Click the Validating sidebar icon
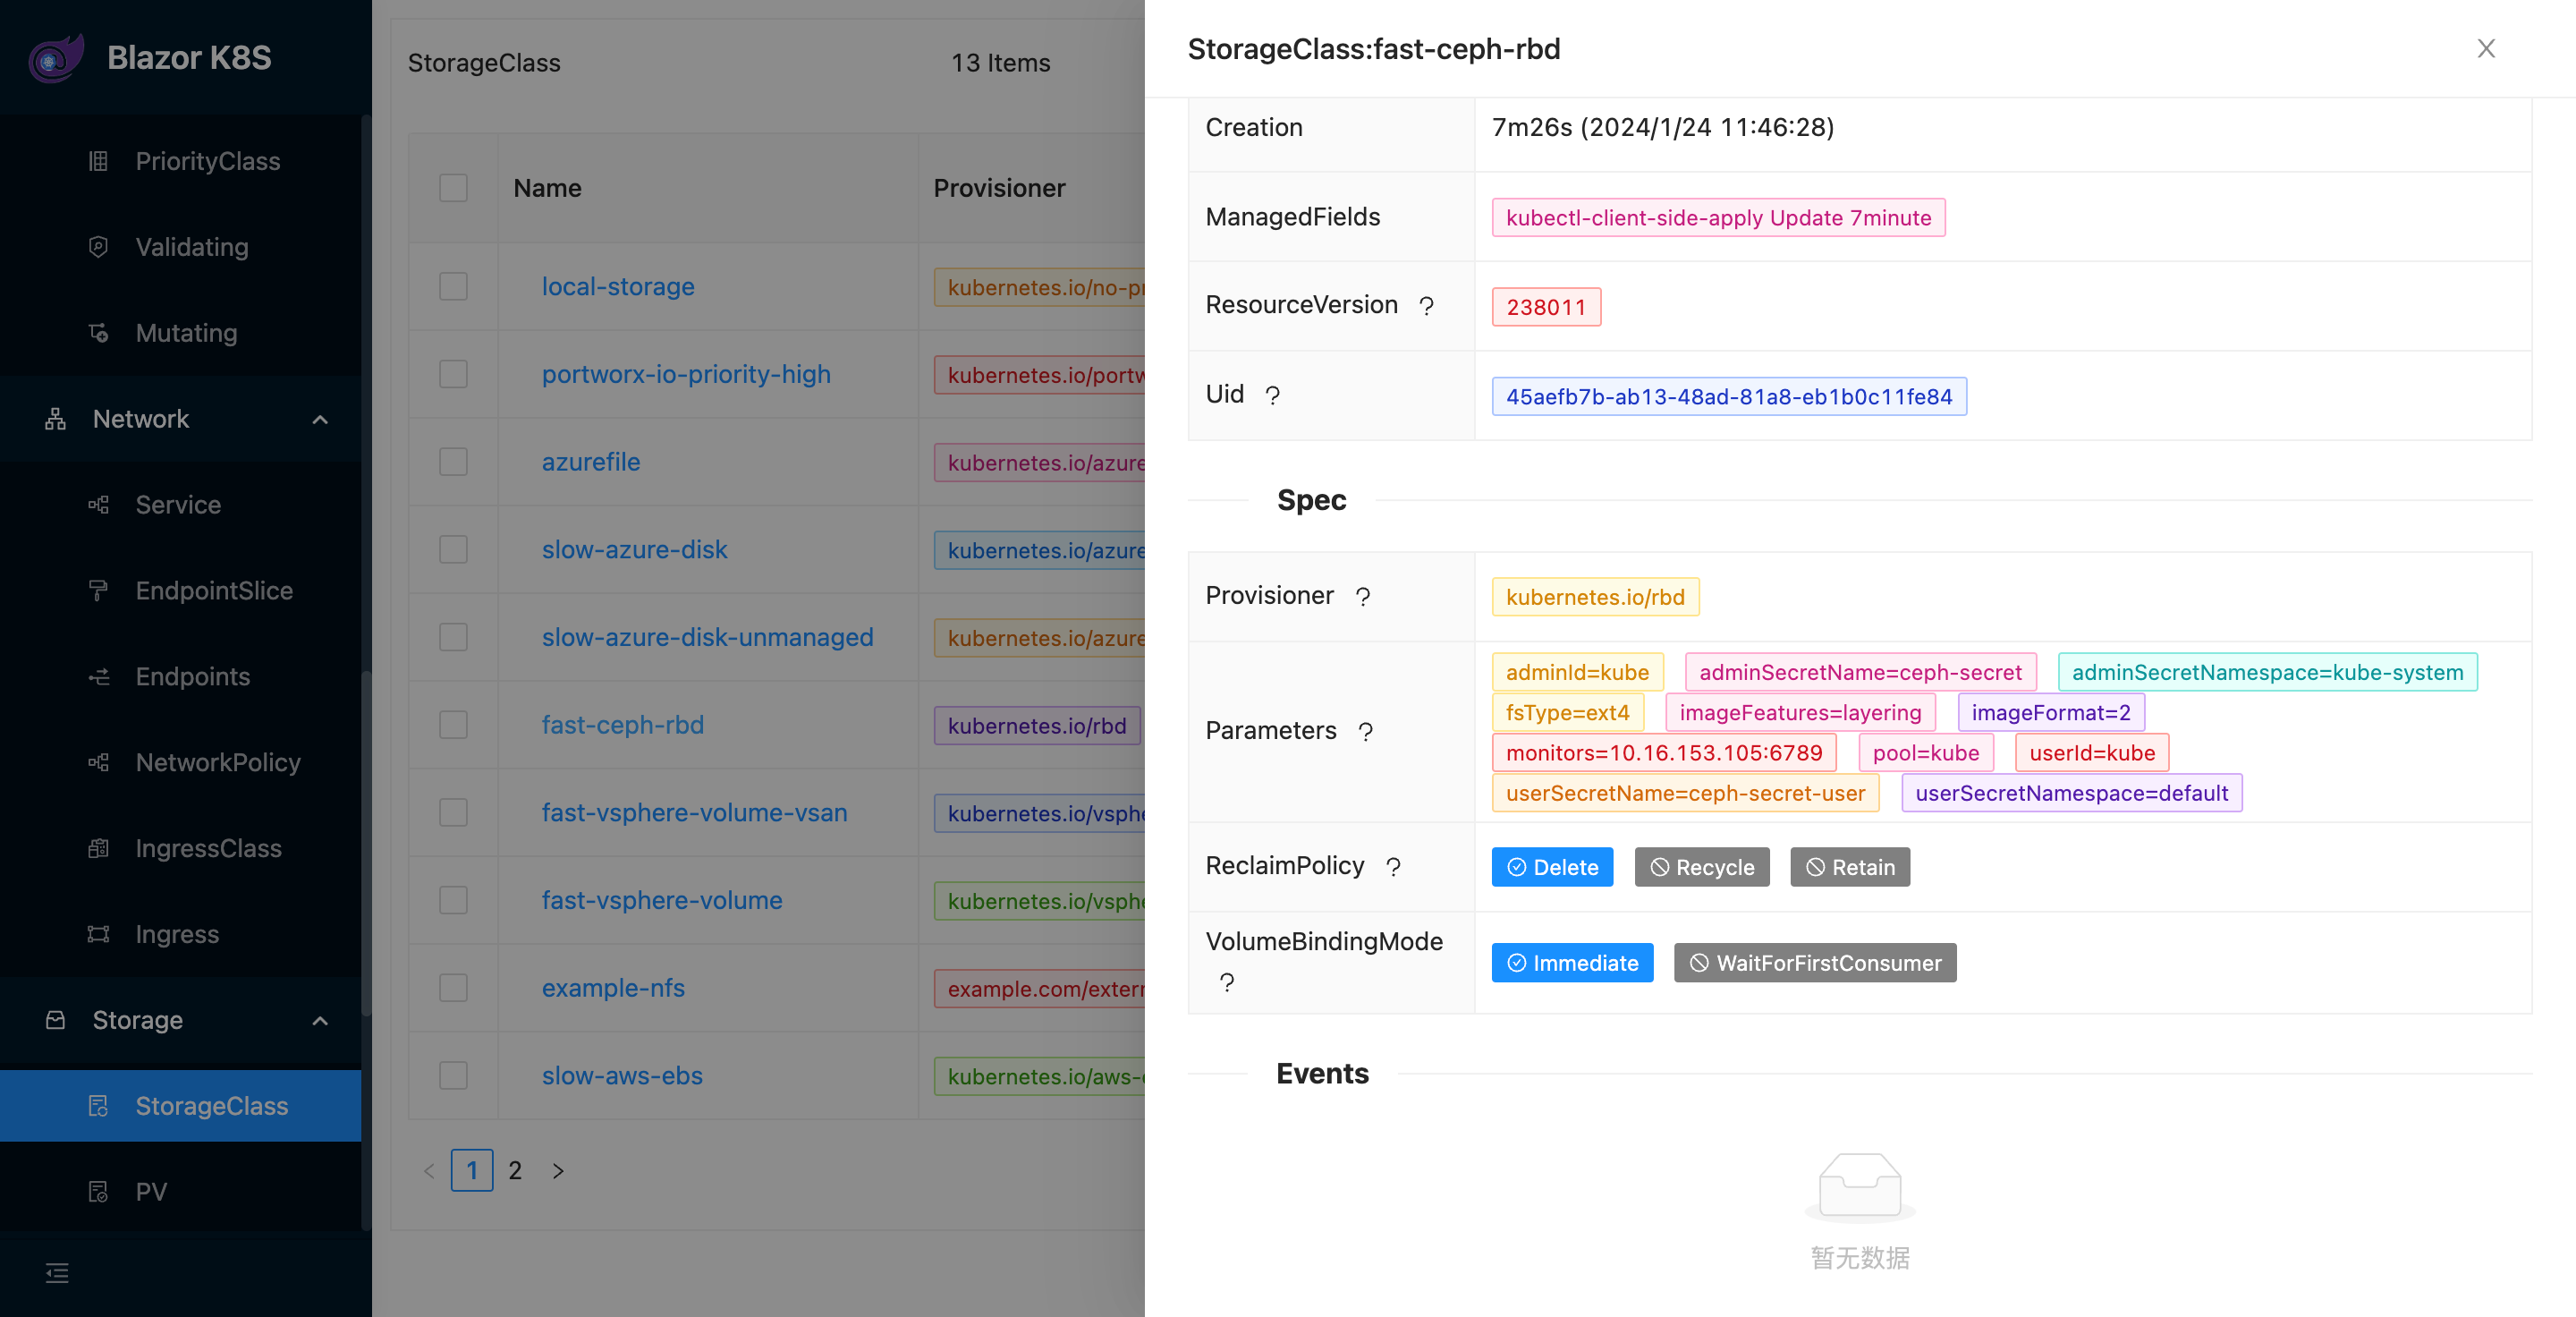The height and width of the screenshot is (1317, 2576). coord(96,245)
